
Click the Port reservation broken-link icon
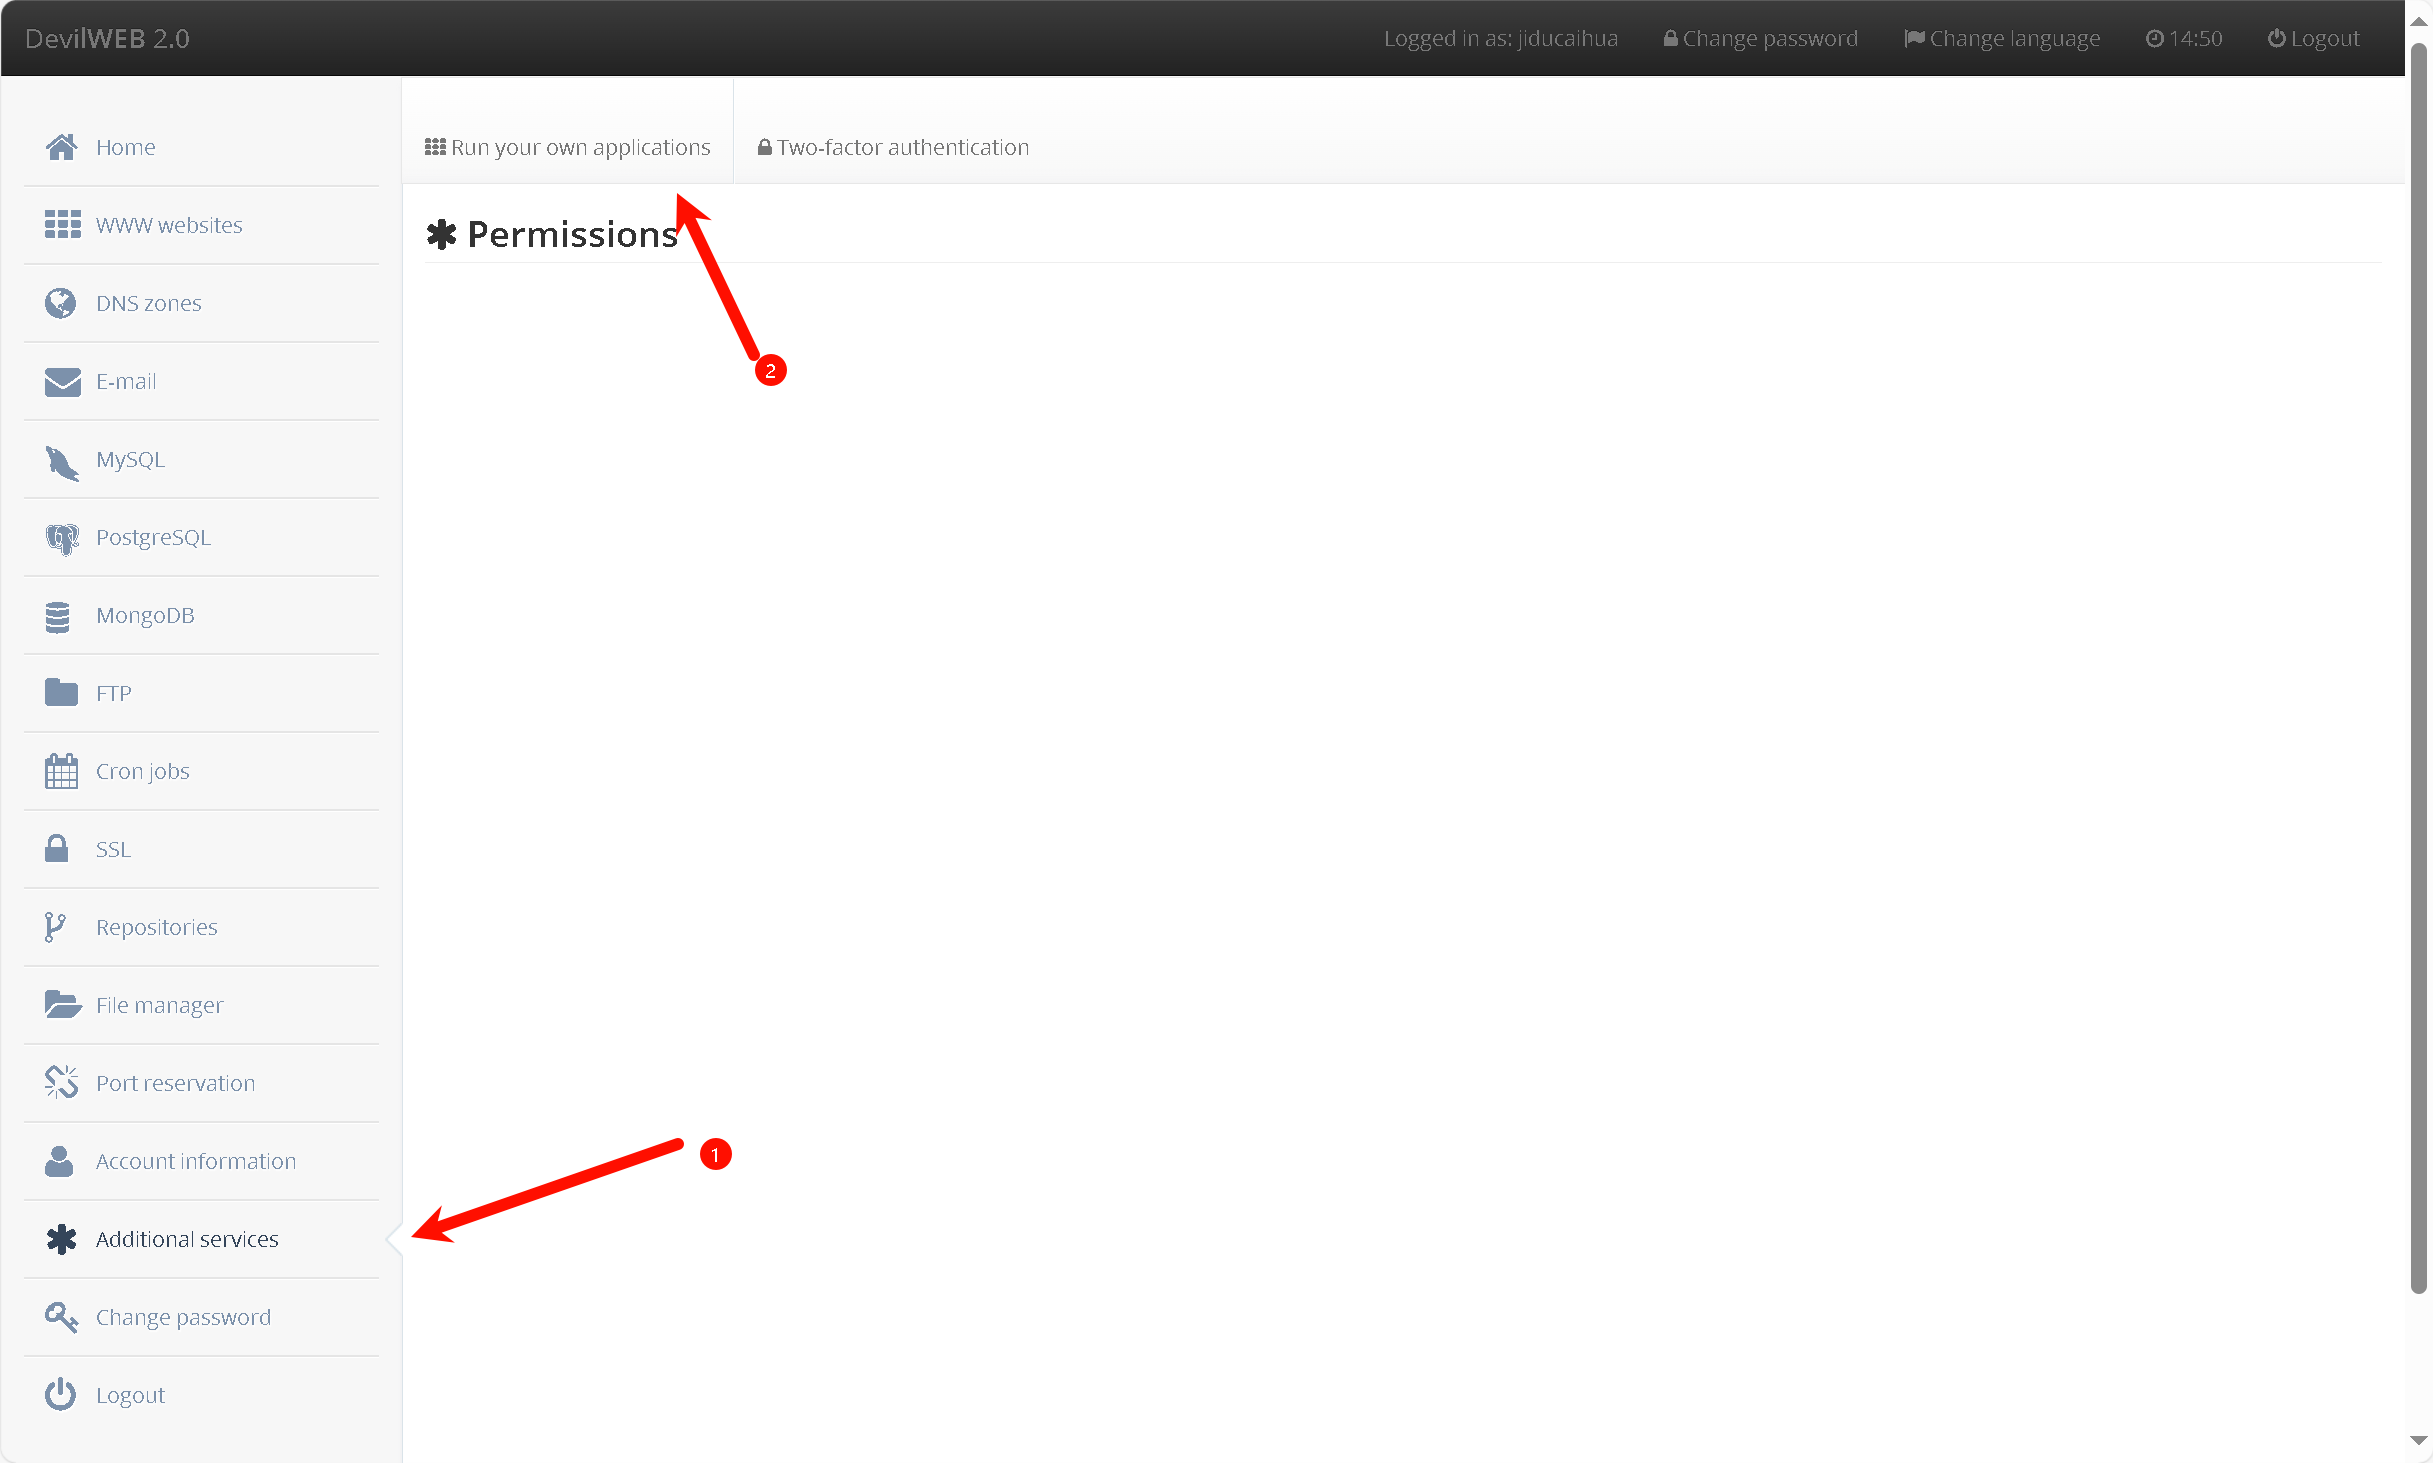coord(61,1081)
